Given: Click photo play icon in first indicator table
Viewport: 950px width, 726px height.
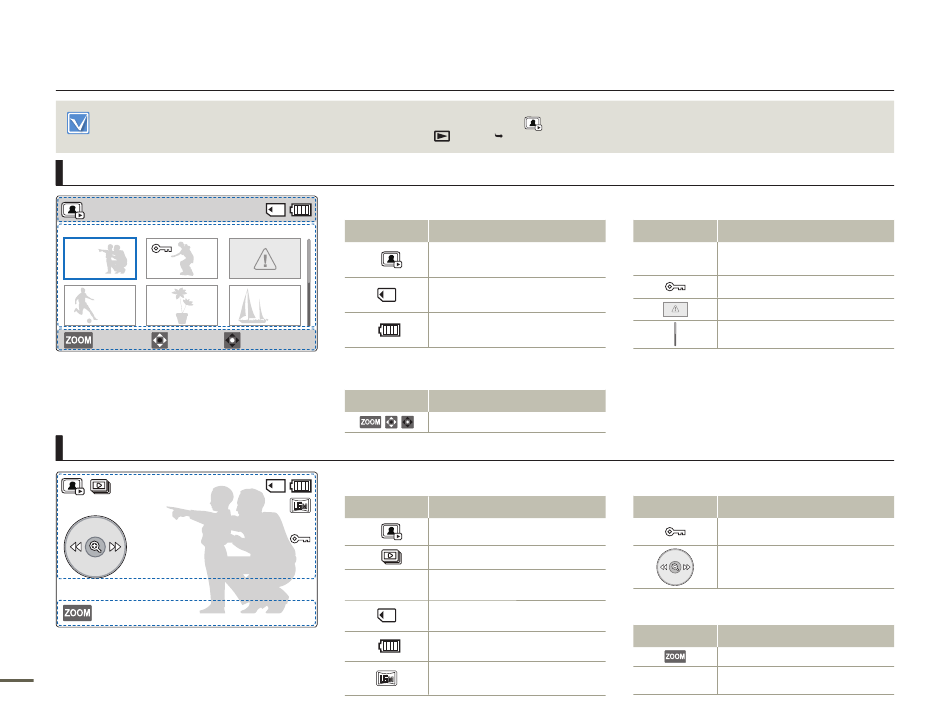Looking at the screenshot, I should [391, 260].
